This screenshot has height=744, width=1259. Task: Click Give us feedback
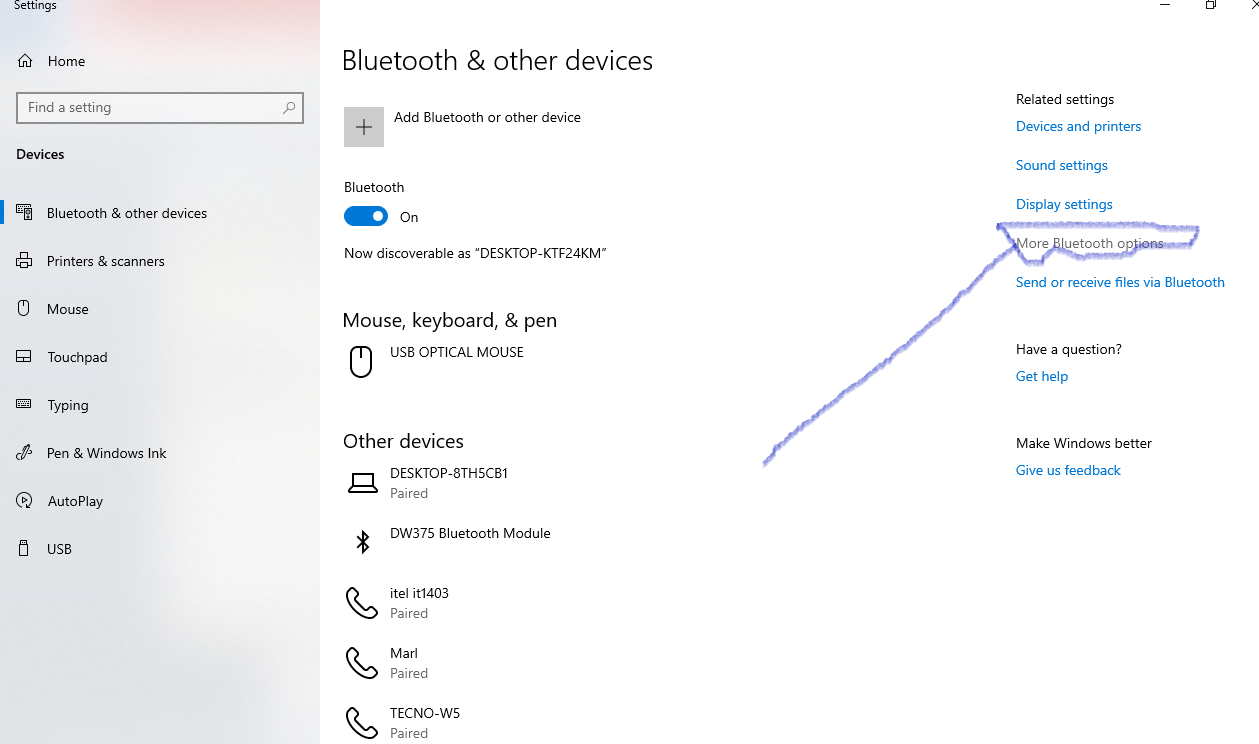point(1068,470)
